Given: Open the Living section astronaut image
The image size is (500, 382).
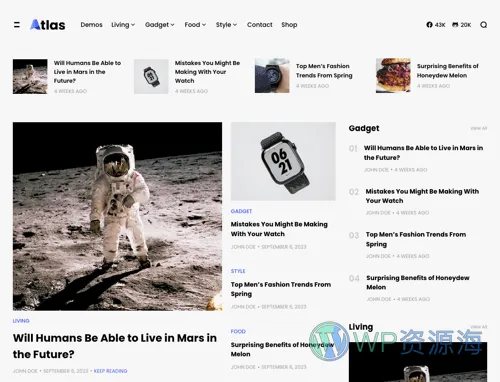Looking at the screenshot, I should (418, 362).
